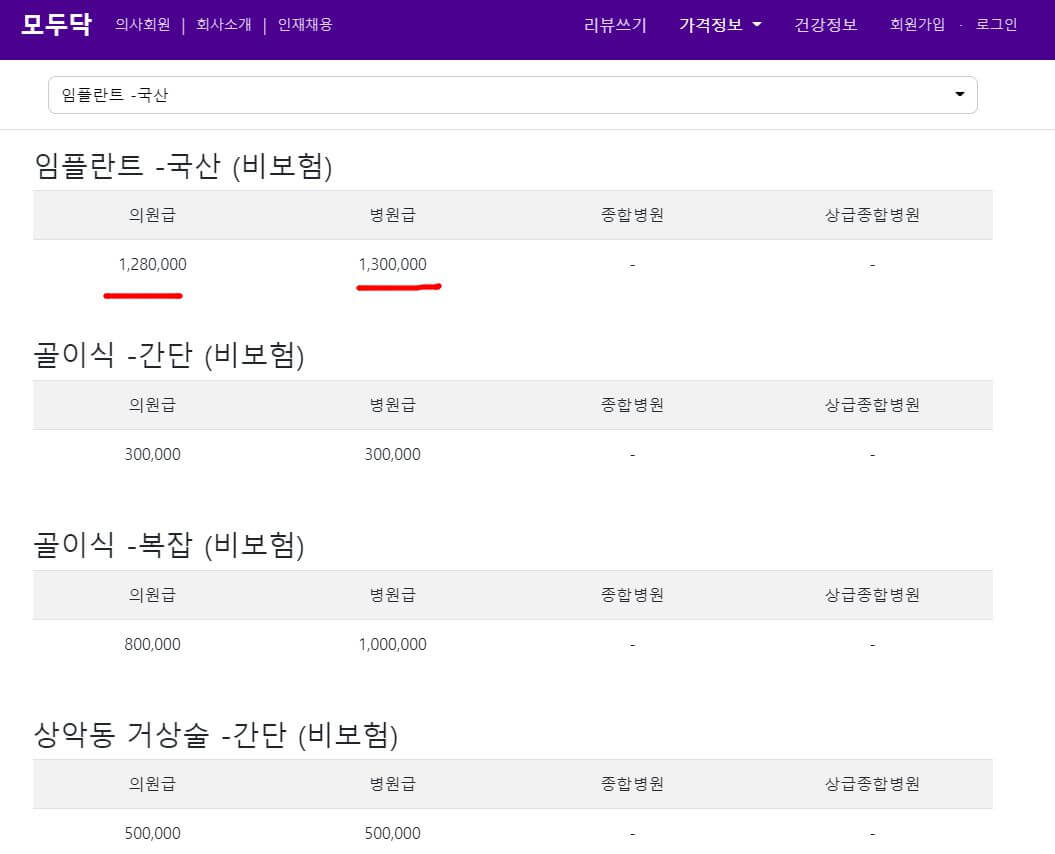Click the dropdown arrow on the search selector
Image resolution: width=1055 pixels, height=854 pixels.
pos(959,94)
